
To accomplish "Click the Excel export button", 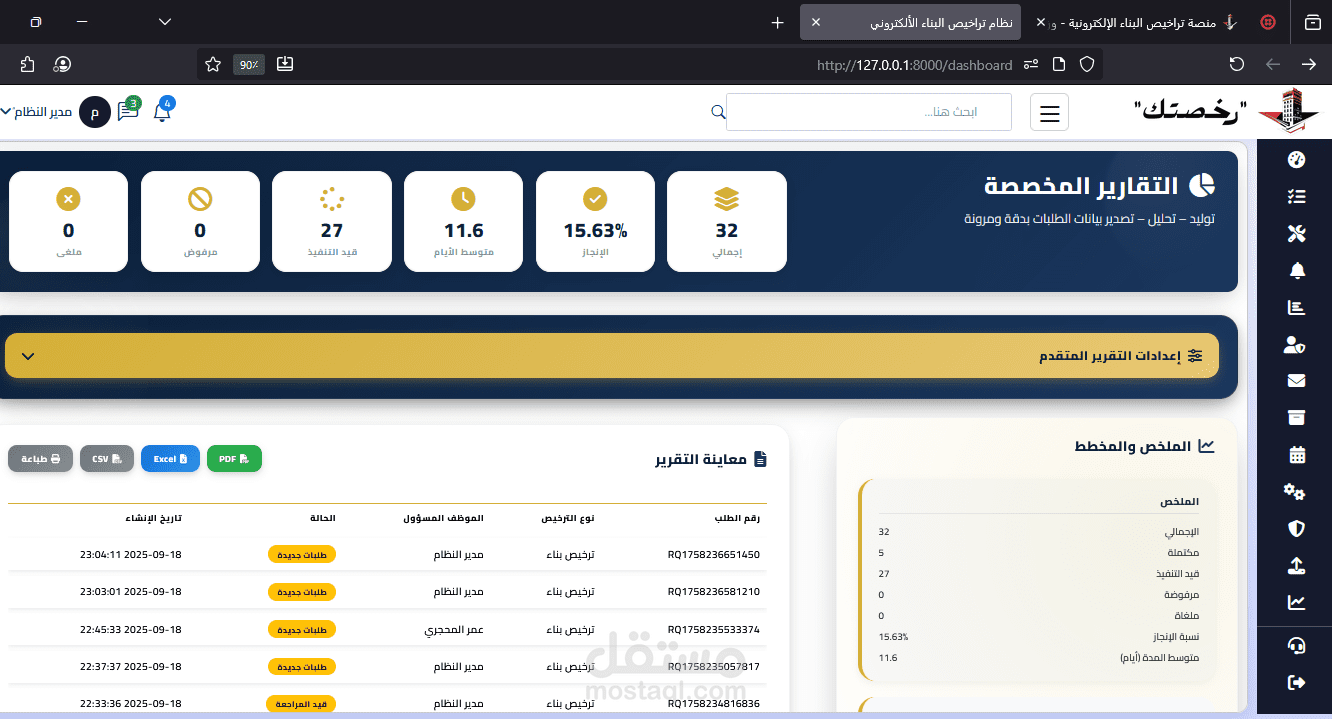I will click(170, 458).
